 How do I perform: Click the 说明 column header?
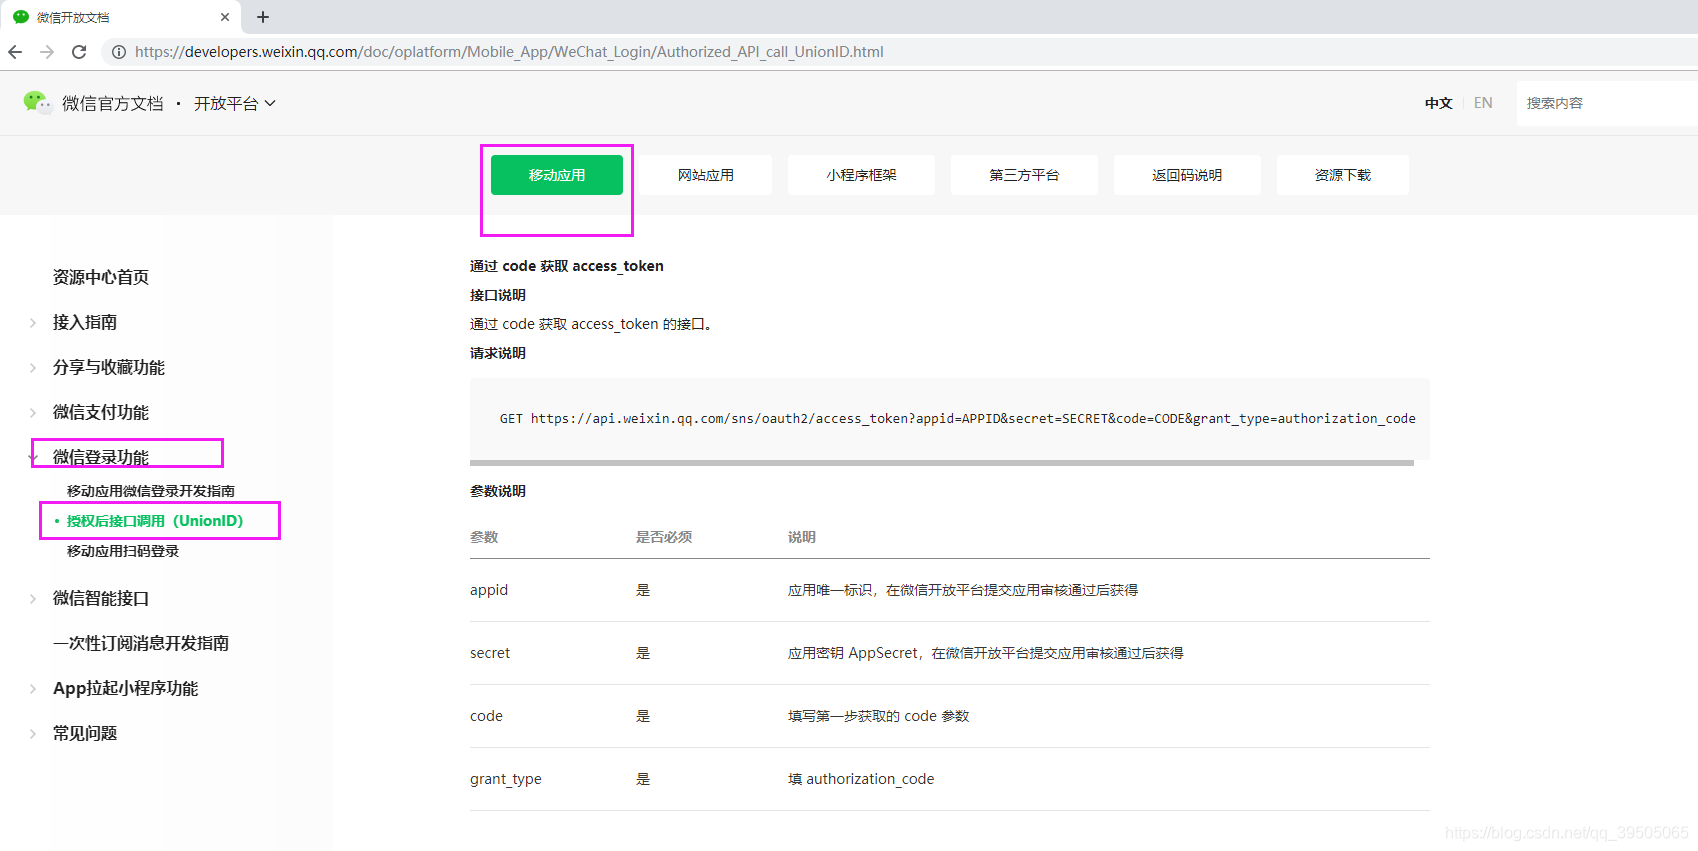802,537
